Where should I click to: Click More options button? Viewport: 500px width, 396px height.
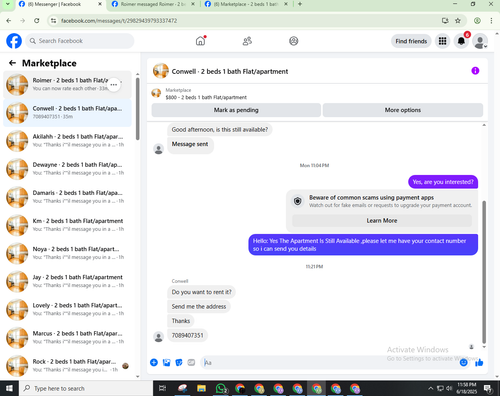[x=403, y=110]
